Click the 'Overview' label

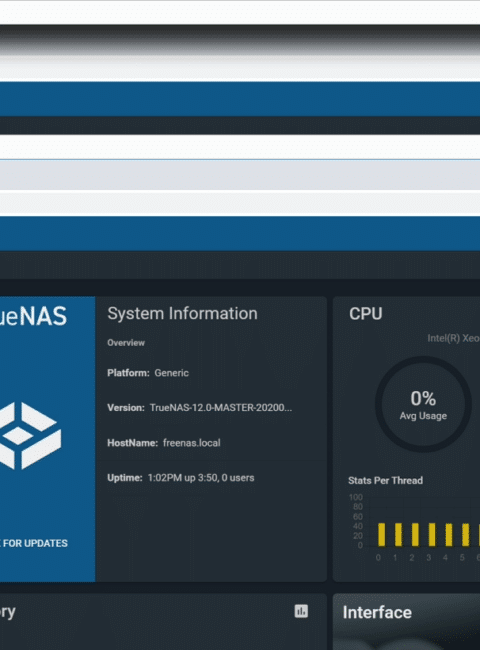126,343
